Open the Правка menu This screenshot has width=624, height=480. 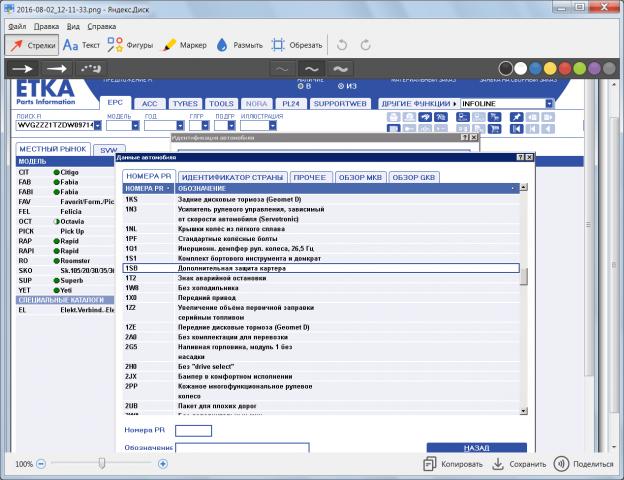[46, 27]
